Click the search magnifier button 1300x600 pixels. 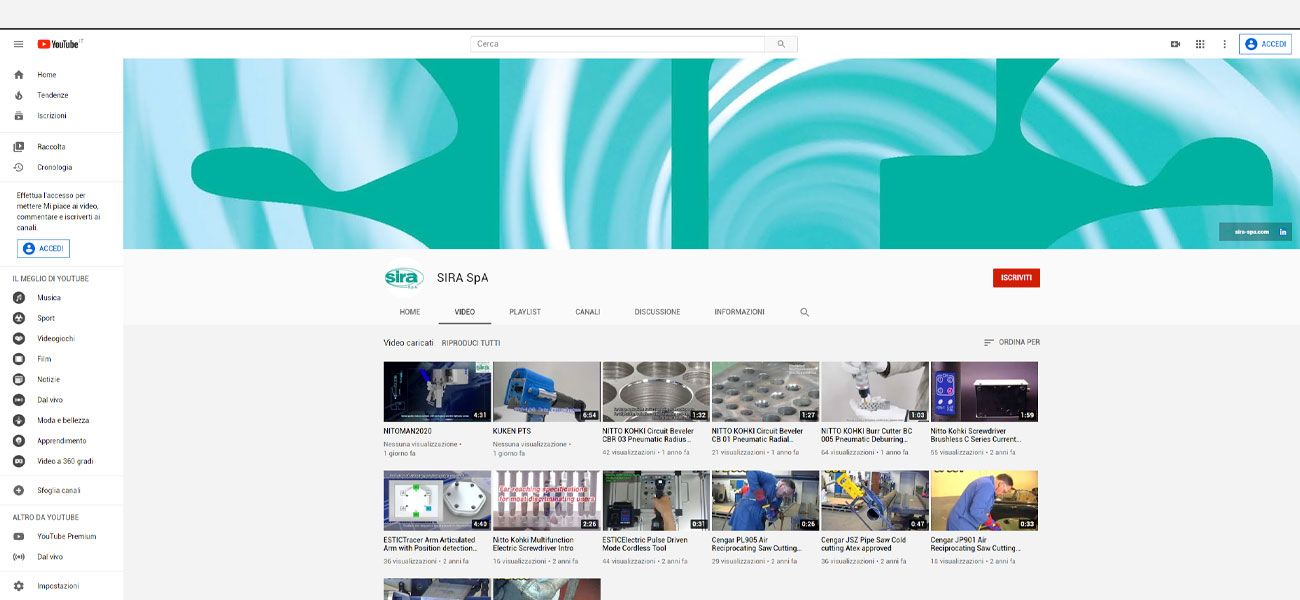click(x=781, y=44)
